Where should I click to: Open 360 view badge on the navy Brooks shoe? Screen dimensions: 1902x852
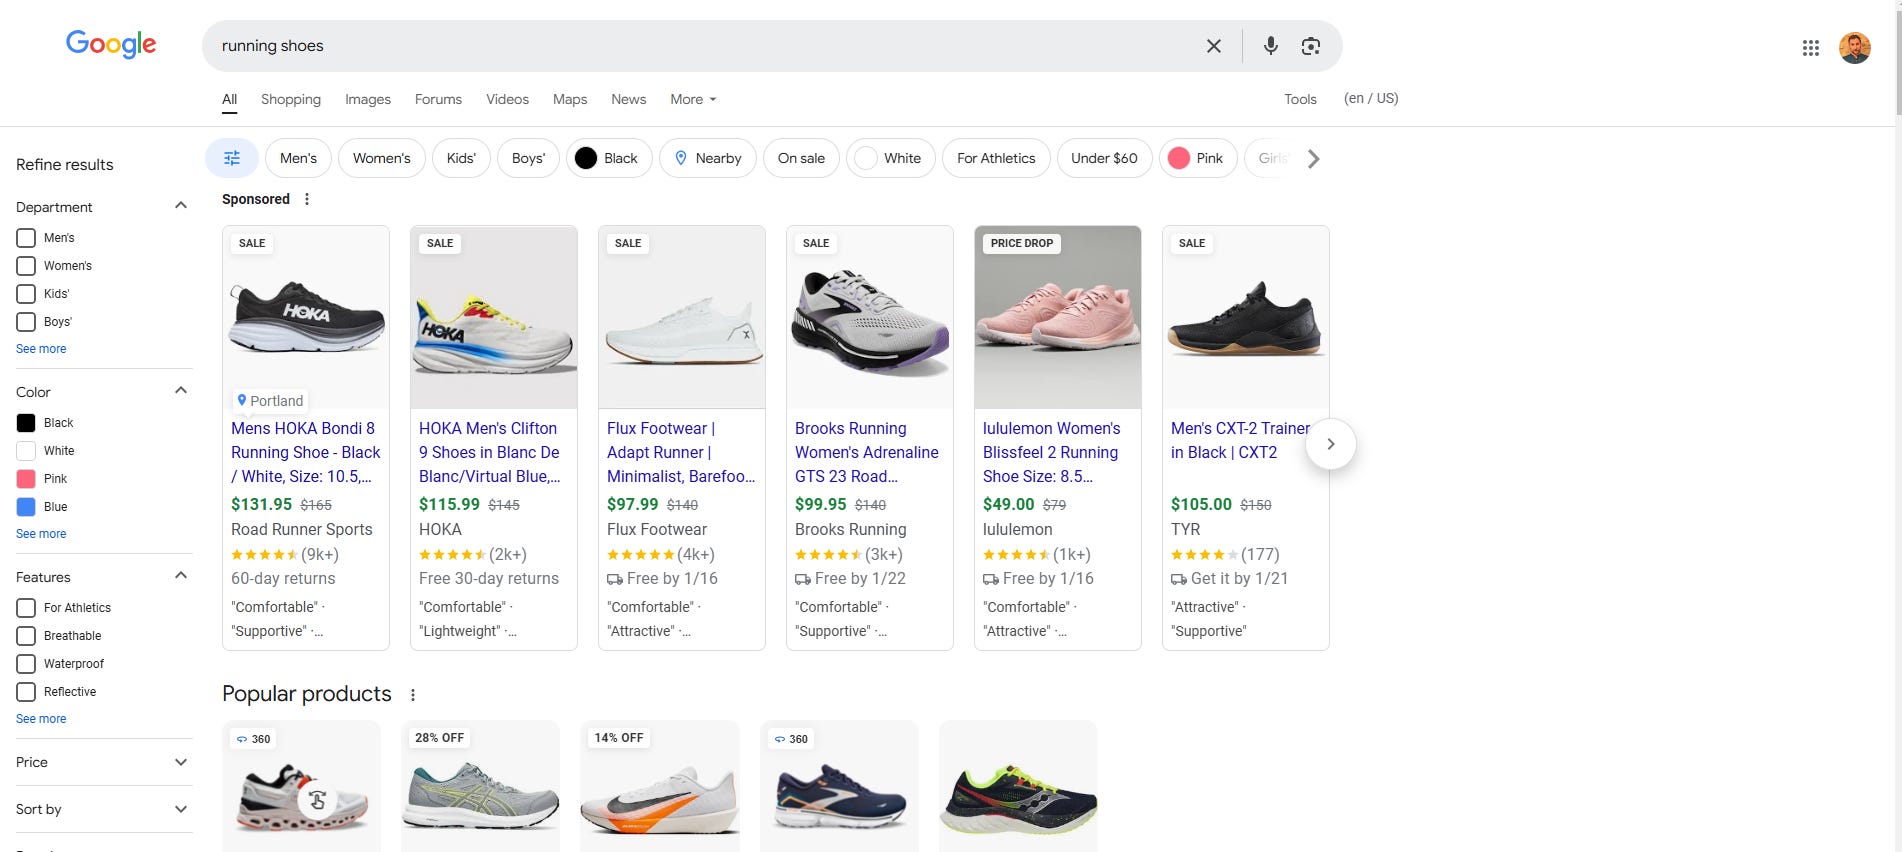(x=791, y=739)
